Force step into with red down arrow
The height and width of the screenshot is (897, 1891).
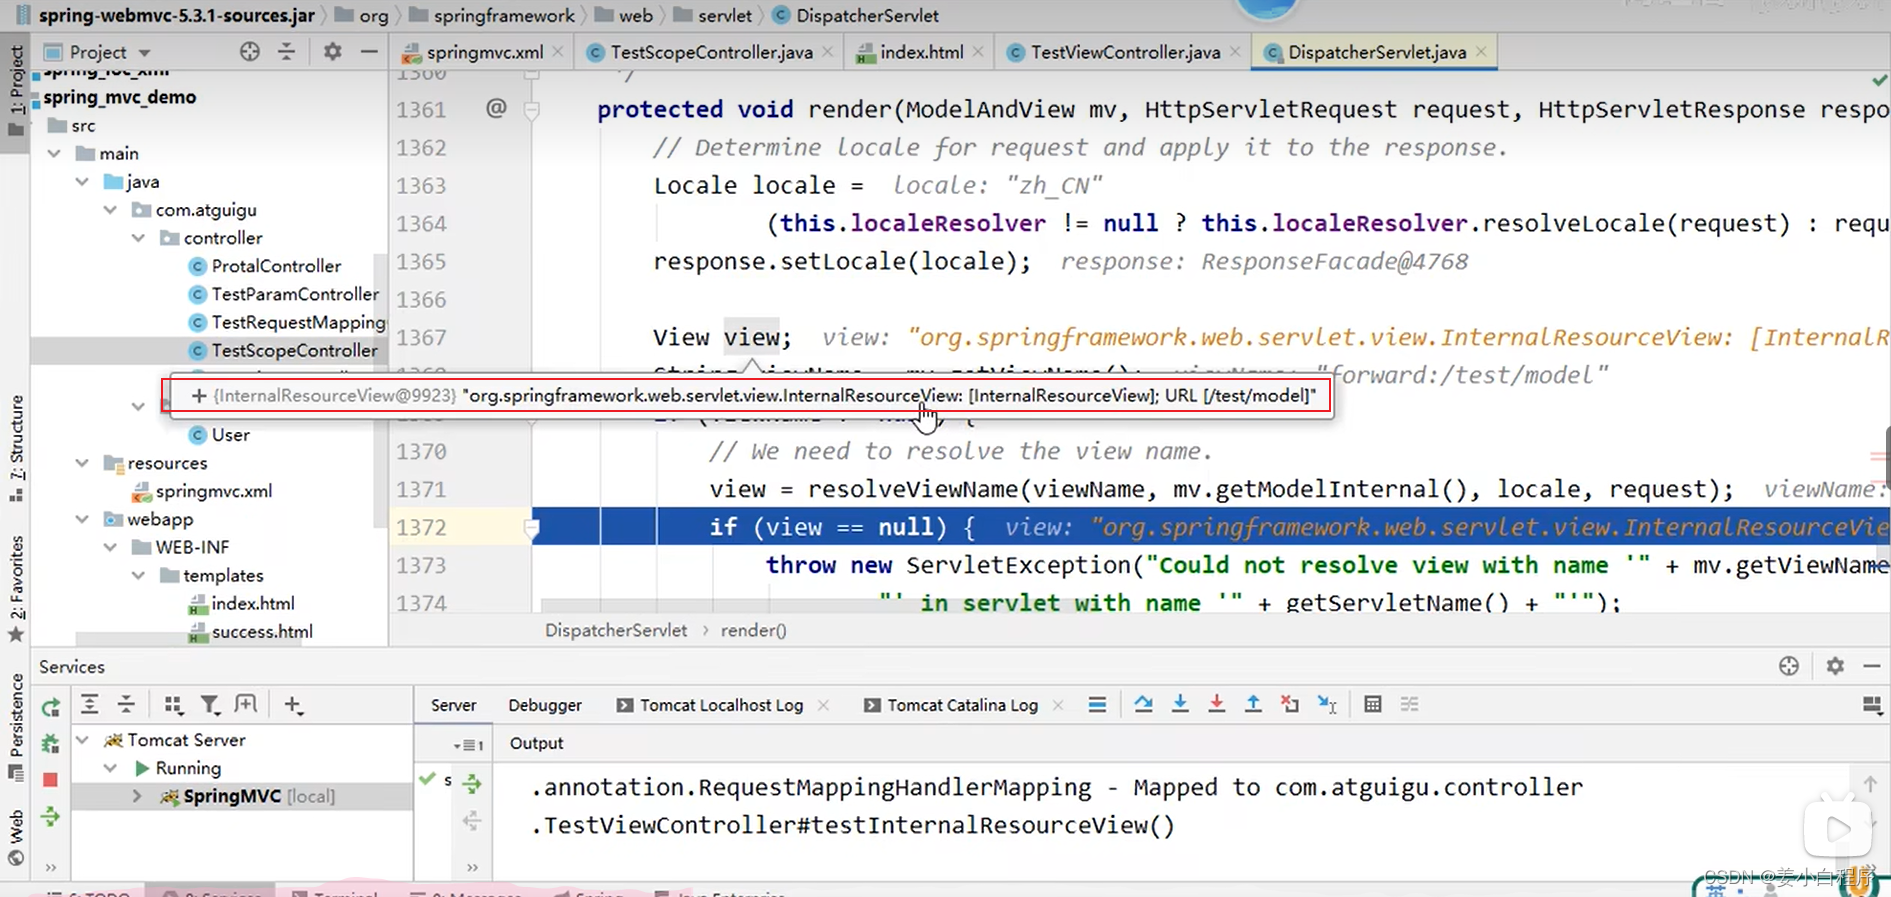pos(1216,705)
